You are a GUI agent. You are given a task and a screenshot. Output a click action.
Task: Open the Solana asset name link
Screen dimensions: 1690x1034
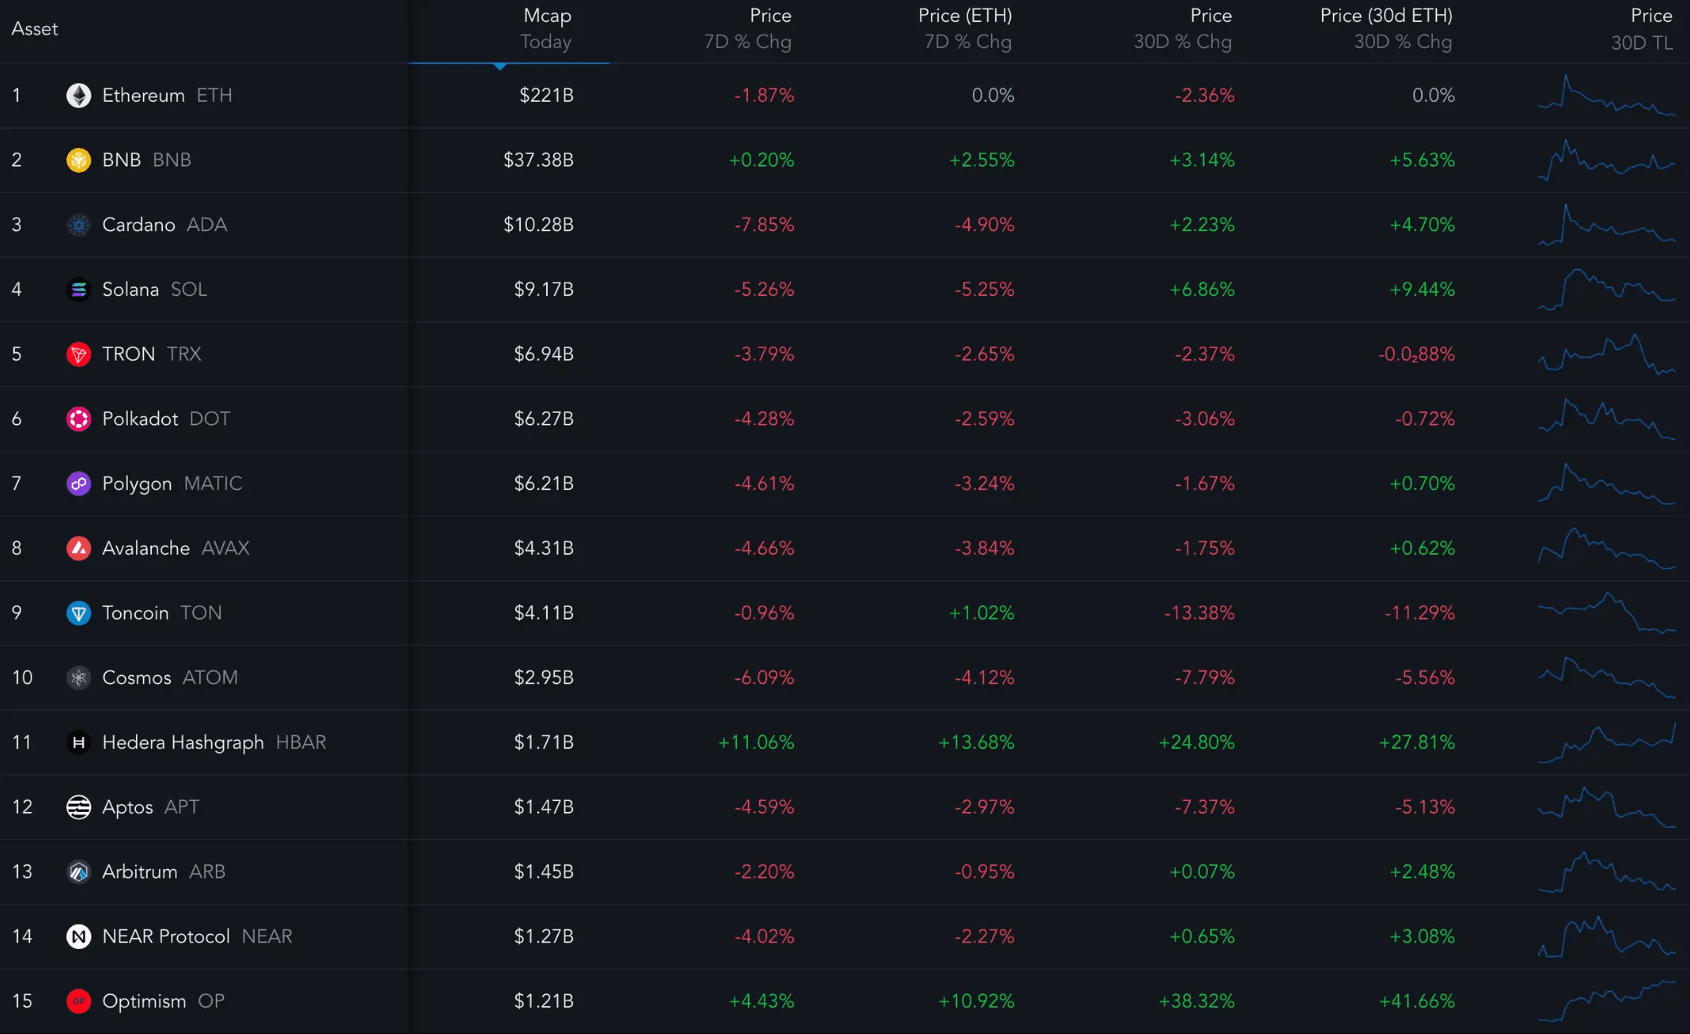(130, 289)
